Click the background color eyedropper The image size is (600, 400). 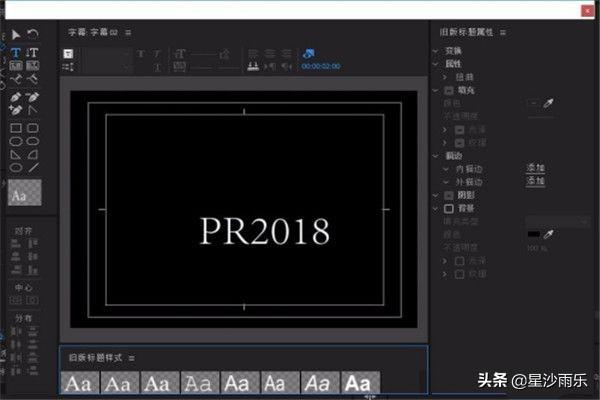(x=548, y=234)
